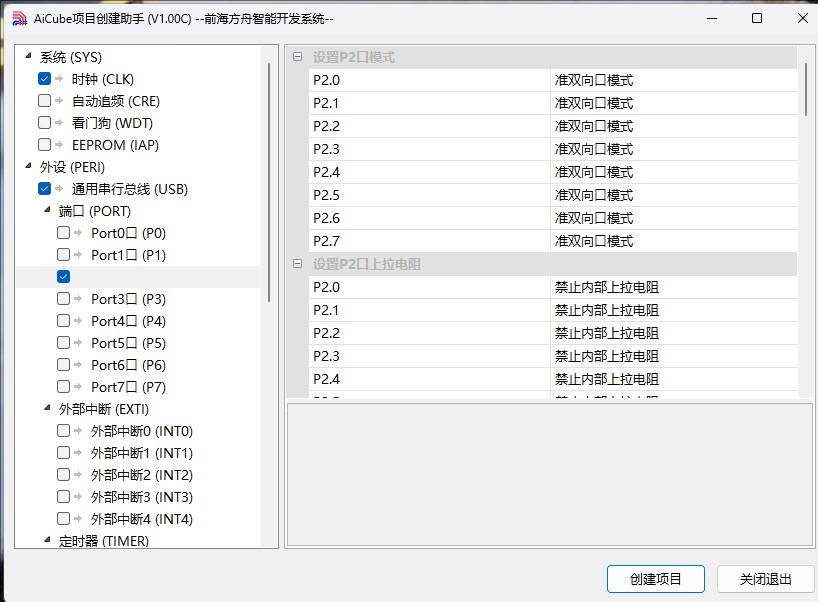Check the Port3口 (P3) checkbox
The width and height of the screenshot is (818, 602).
point(64,298)
